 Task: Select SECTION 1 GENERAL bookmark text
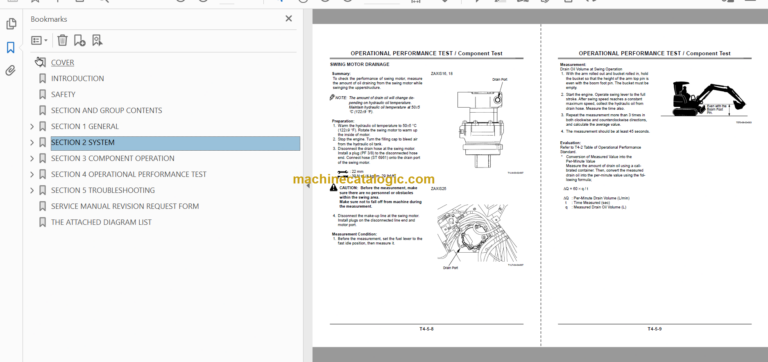85,126
